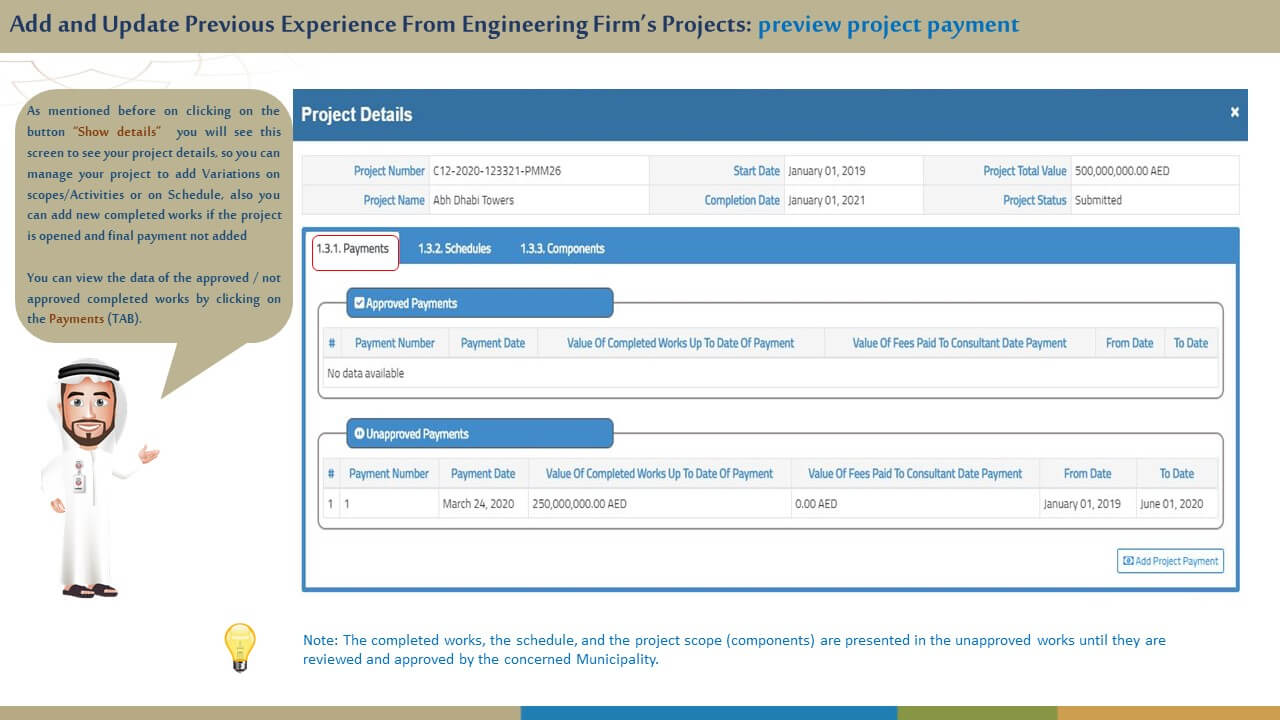Sort approved table by Payment Date column
The width and height of the screenshot is (1280, 720).
[492, 343]
